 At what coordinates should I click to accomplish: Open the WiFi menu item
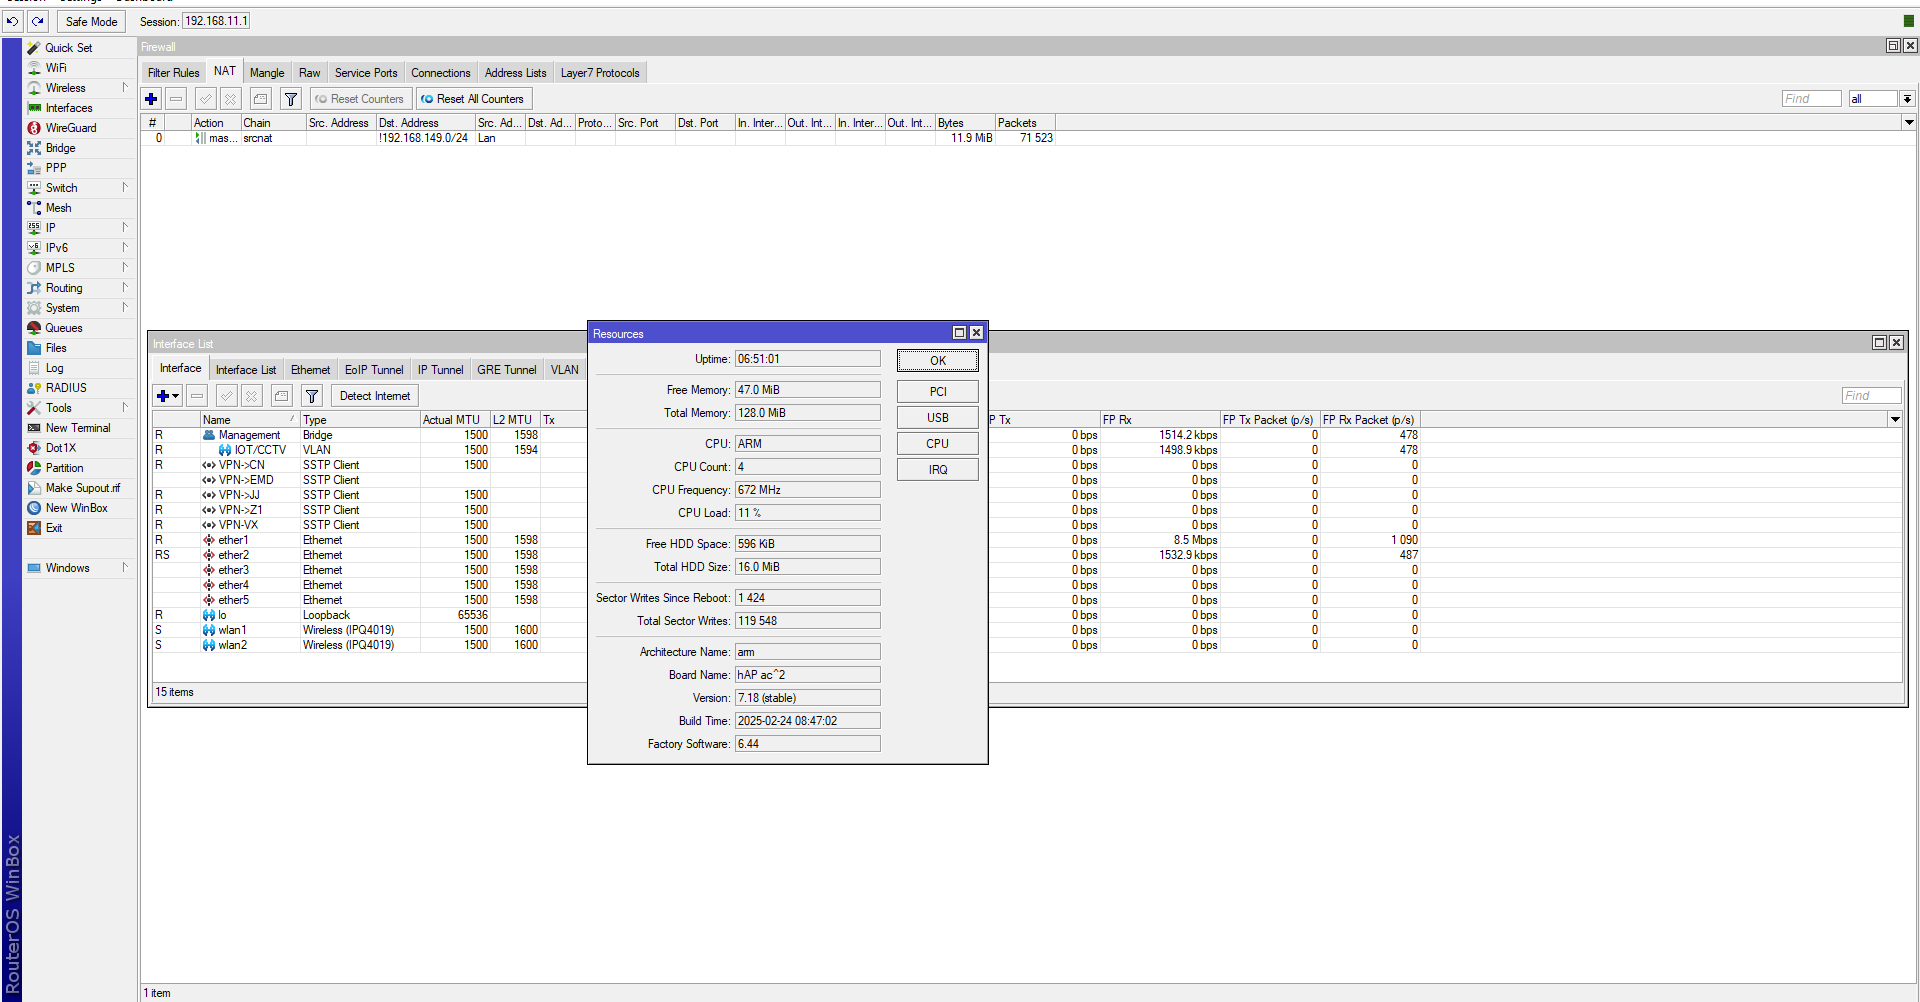[x=56, y=68]
